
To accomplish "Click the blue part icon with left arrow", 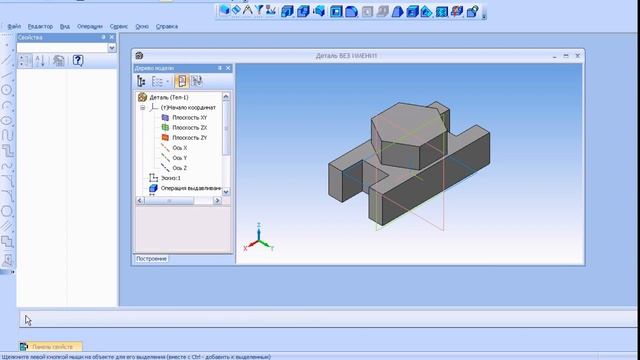I will [319, 11].
